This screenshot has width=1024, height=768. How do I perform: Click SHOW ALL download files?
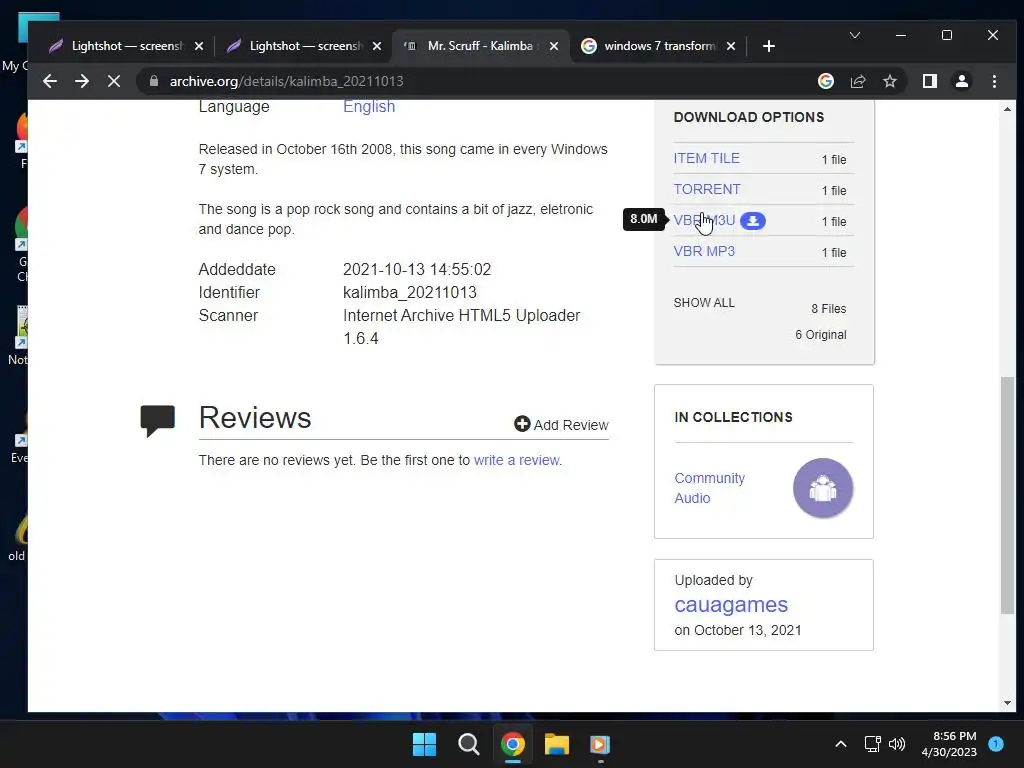[x=704, y=302]
